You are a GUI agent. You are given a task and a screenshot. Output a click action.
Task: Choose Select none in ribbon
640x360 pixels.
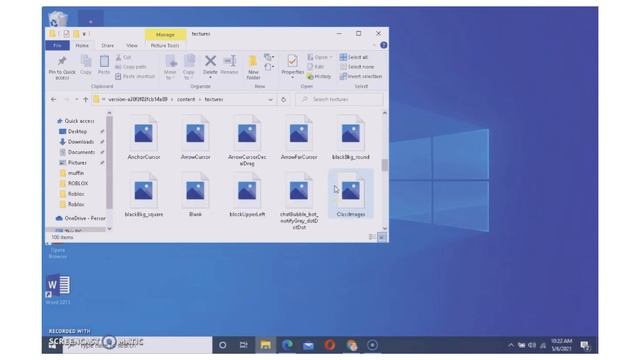pos(357,67)
